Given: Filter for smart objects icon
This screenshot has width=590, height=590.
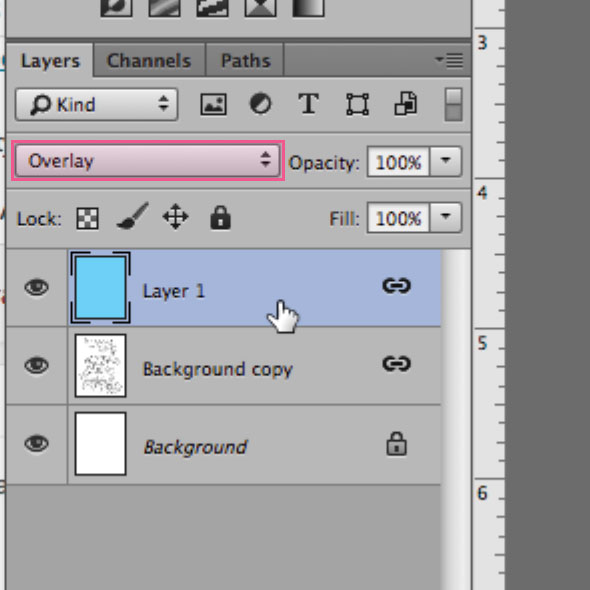Looking at the screenshot, I should (406, 103).
